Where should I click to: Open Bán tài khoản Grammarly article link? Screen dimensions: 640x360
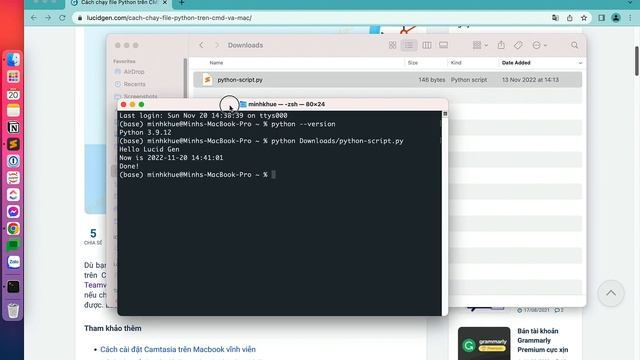[x=542, y=340]
